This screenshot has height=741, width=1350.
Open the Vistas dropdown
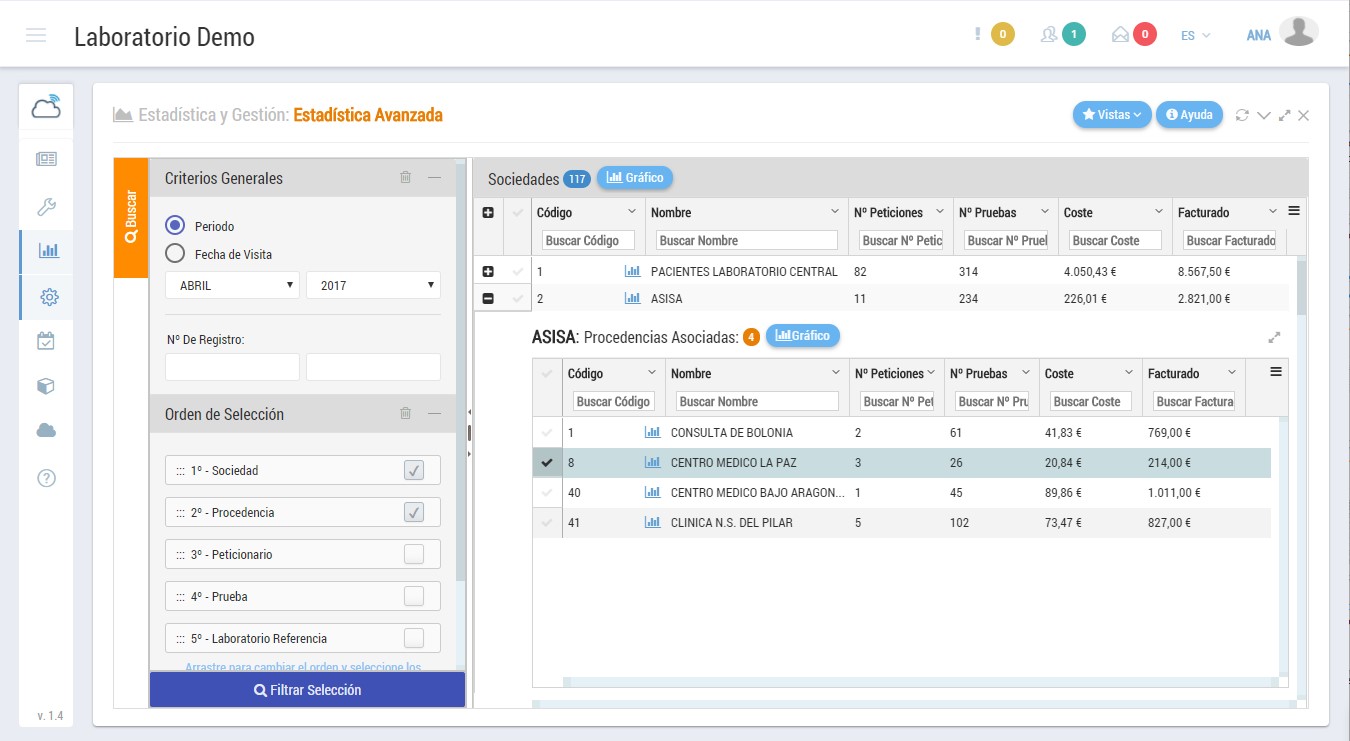pos(1112,115)
